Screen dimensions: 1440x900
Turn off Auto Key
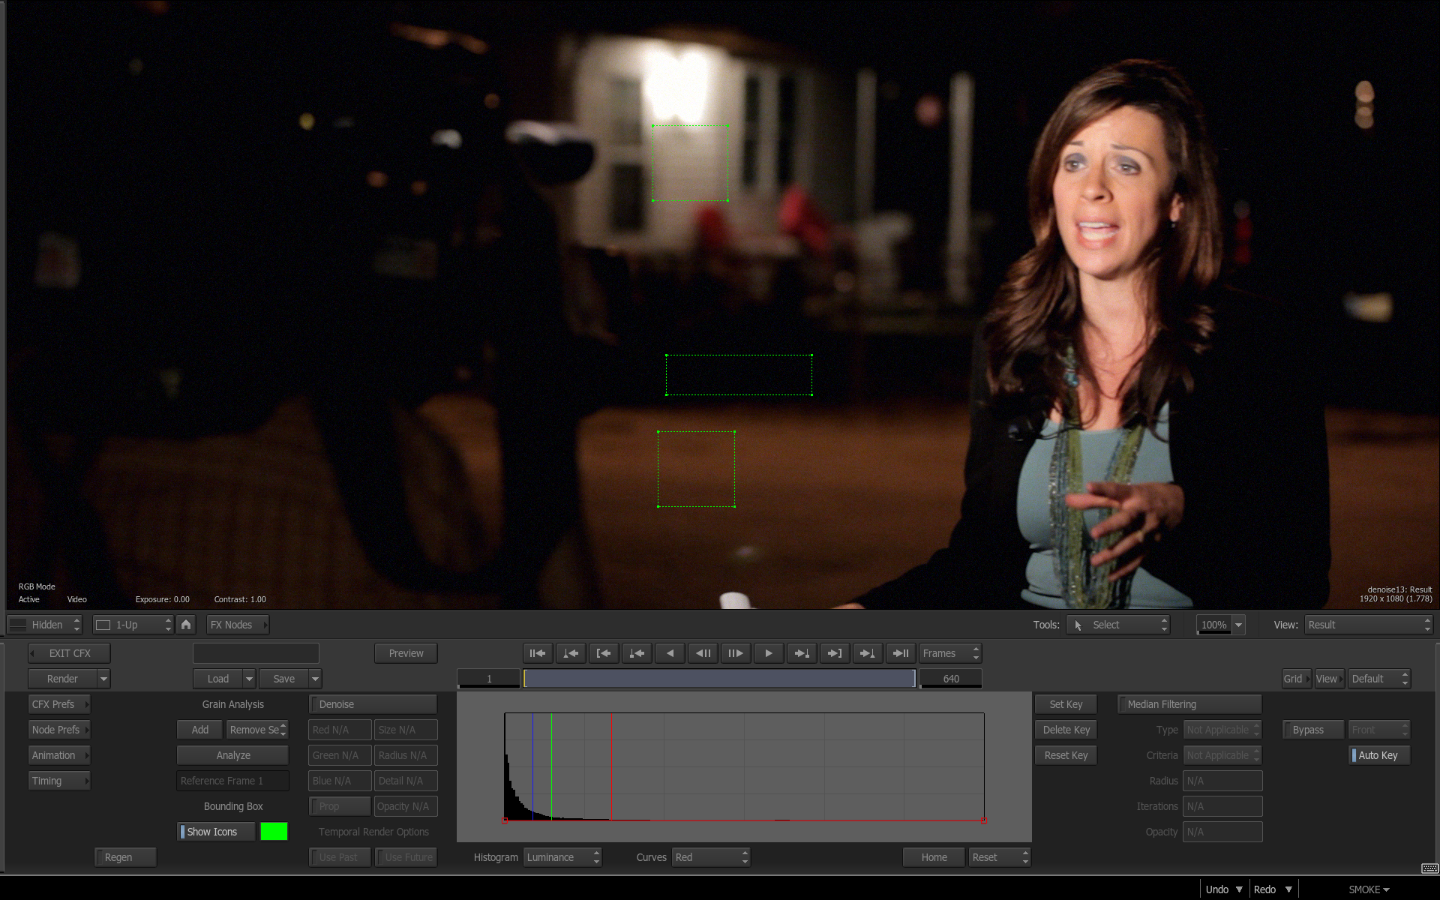[x=1379, y=756]
